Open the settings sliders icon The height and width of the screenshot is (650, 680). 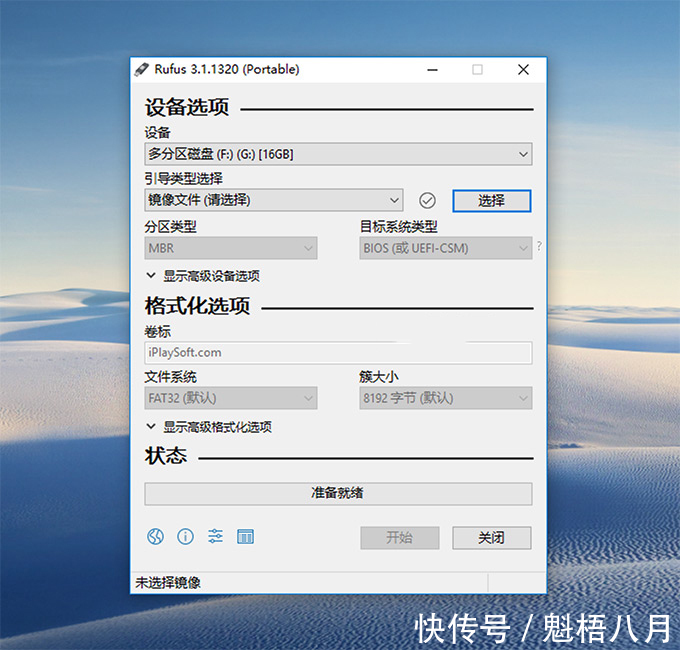tap(215, 537)
